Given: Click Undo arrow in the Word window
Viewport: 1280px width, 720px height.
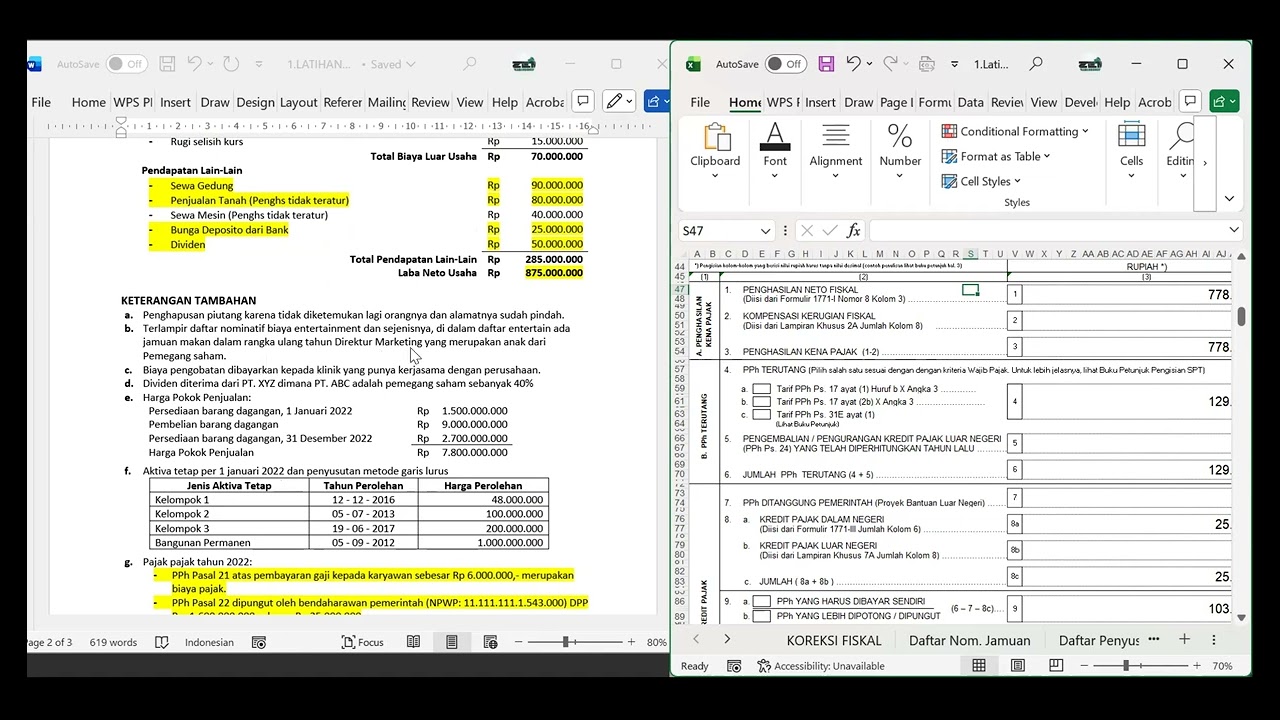Looking at the screenshot, I should [x=194, y=64].
